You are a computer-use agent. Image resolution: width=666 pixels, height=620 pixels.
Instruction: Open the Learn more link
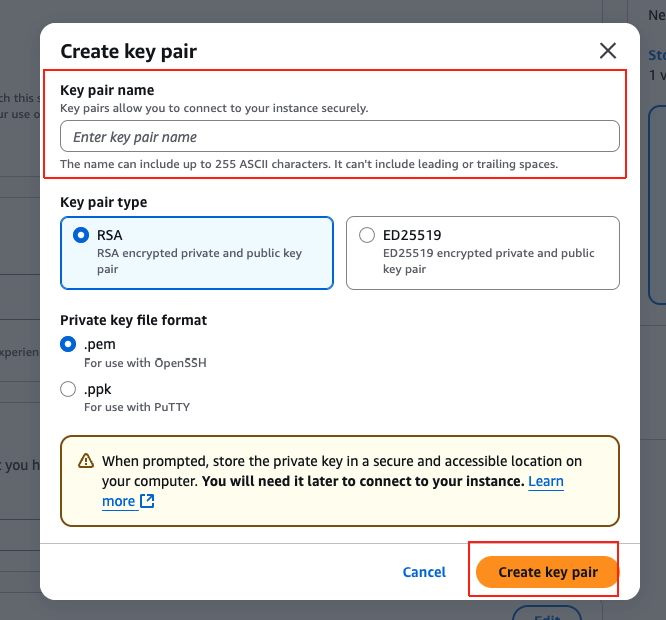(545, 482)
